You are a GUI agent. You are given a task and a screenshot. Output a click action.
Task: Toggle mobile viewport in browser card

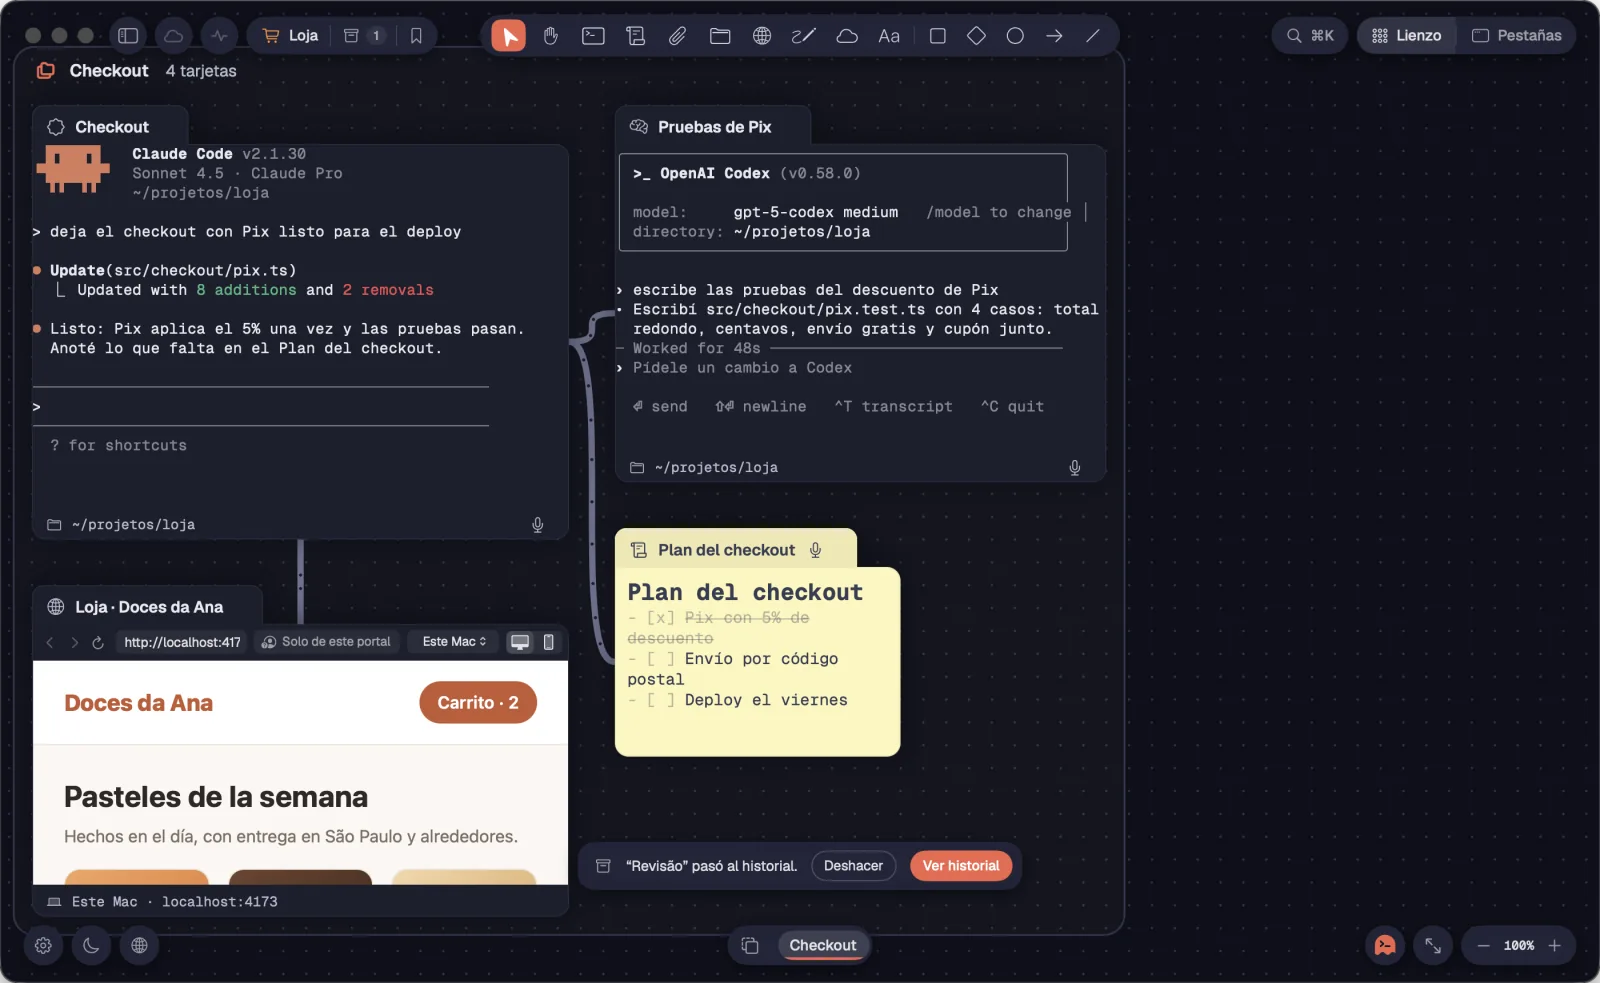click(x=548, y=642)
